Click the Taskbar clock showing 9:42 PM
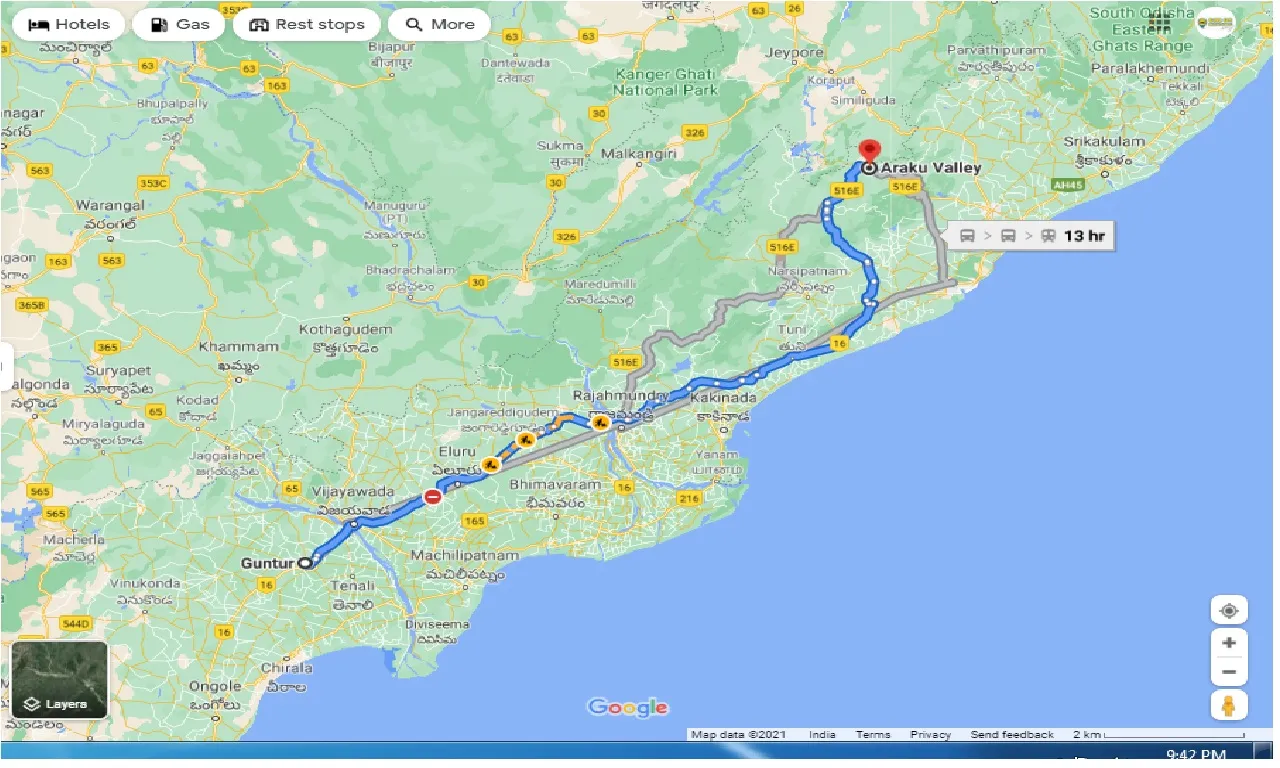The width and height of the screenshot is (1280, 768). click(1197, 756)
